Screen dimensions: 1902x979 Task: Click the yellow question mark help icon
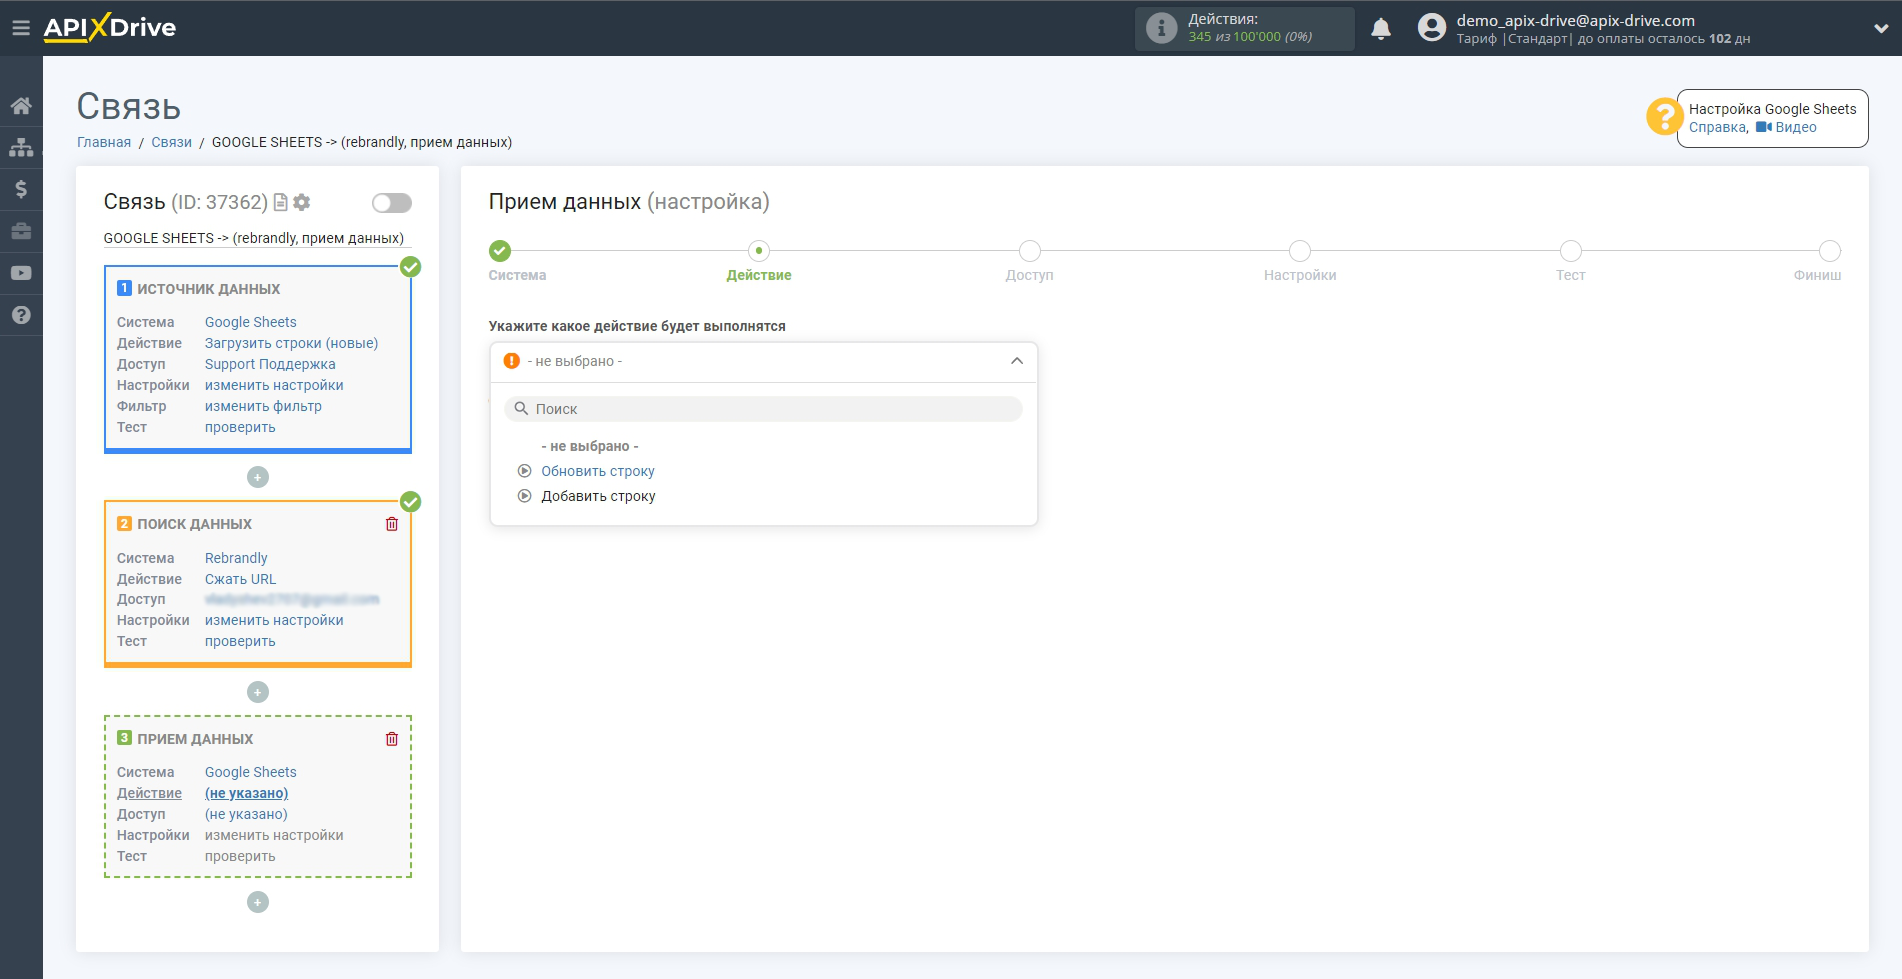pos(1664,117)
